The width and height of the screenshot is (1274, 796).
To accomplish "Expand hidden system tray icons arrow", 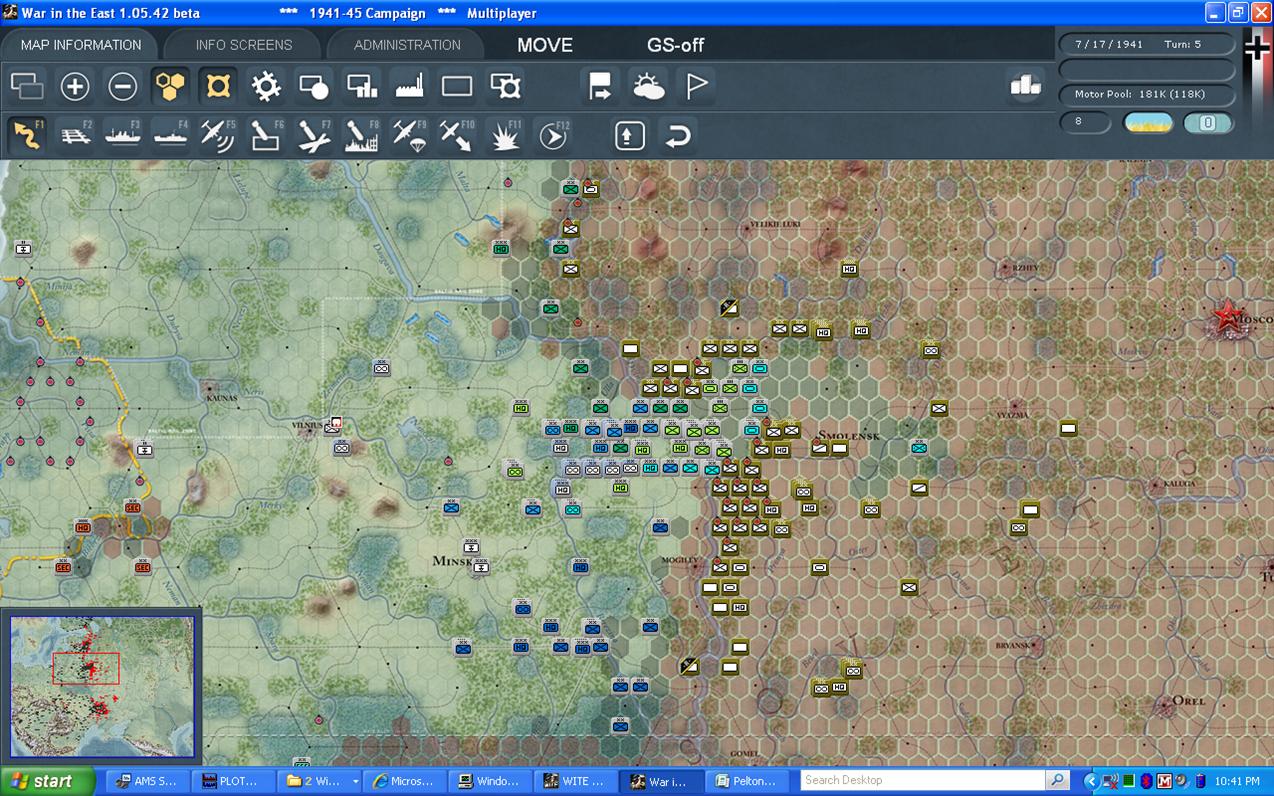I will (1091, 781).
